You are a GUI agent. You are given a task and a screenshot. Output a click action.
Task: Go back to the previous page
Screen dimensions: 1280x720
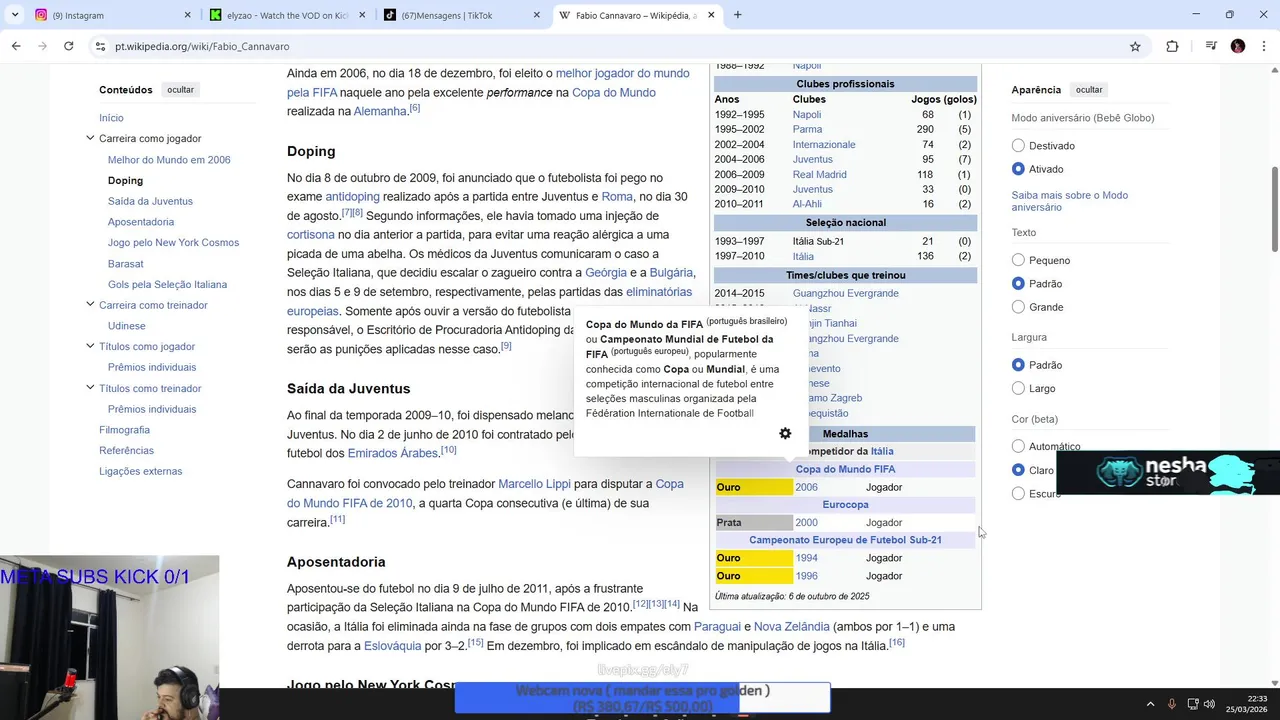pos(16,46)
